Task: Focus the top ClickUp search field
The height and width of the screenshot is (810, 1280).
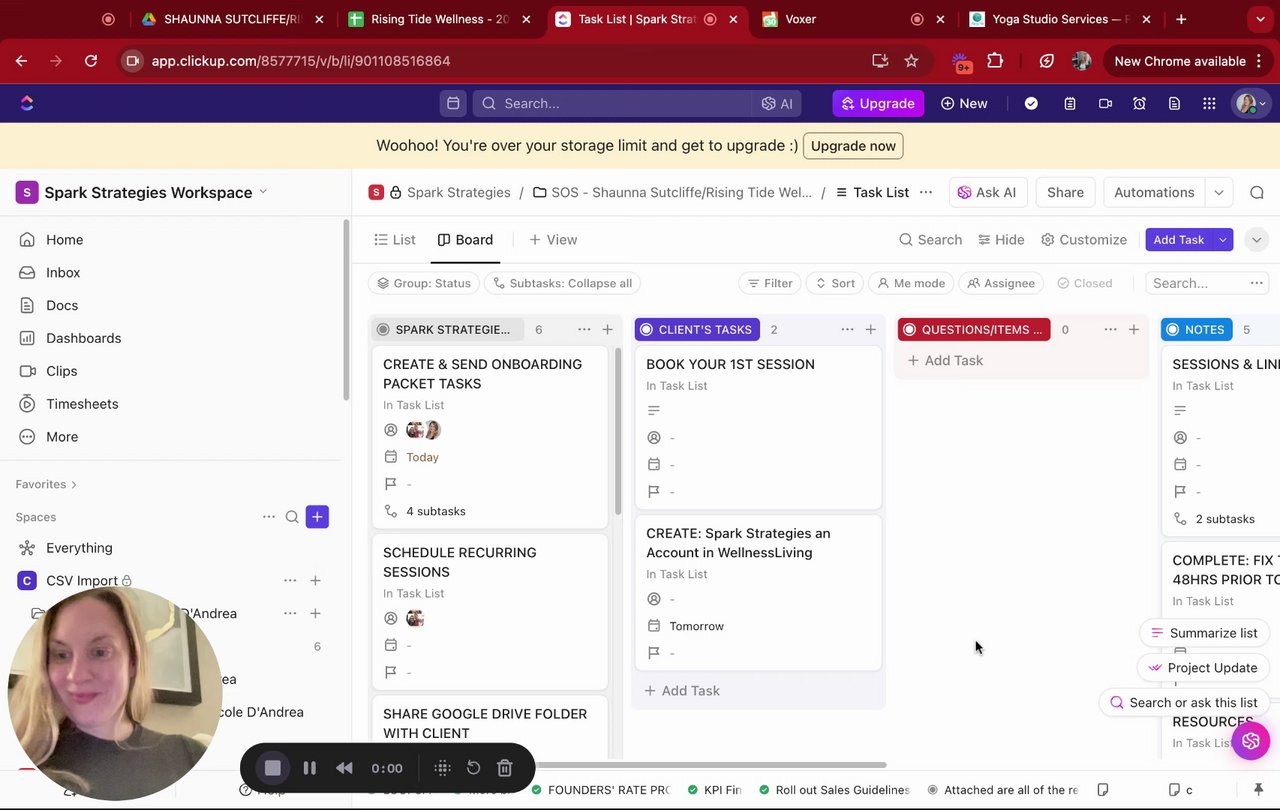Action: pos(612,103)
